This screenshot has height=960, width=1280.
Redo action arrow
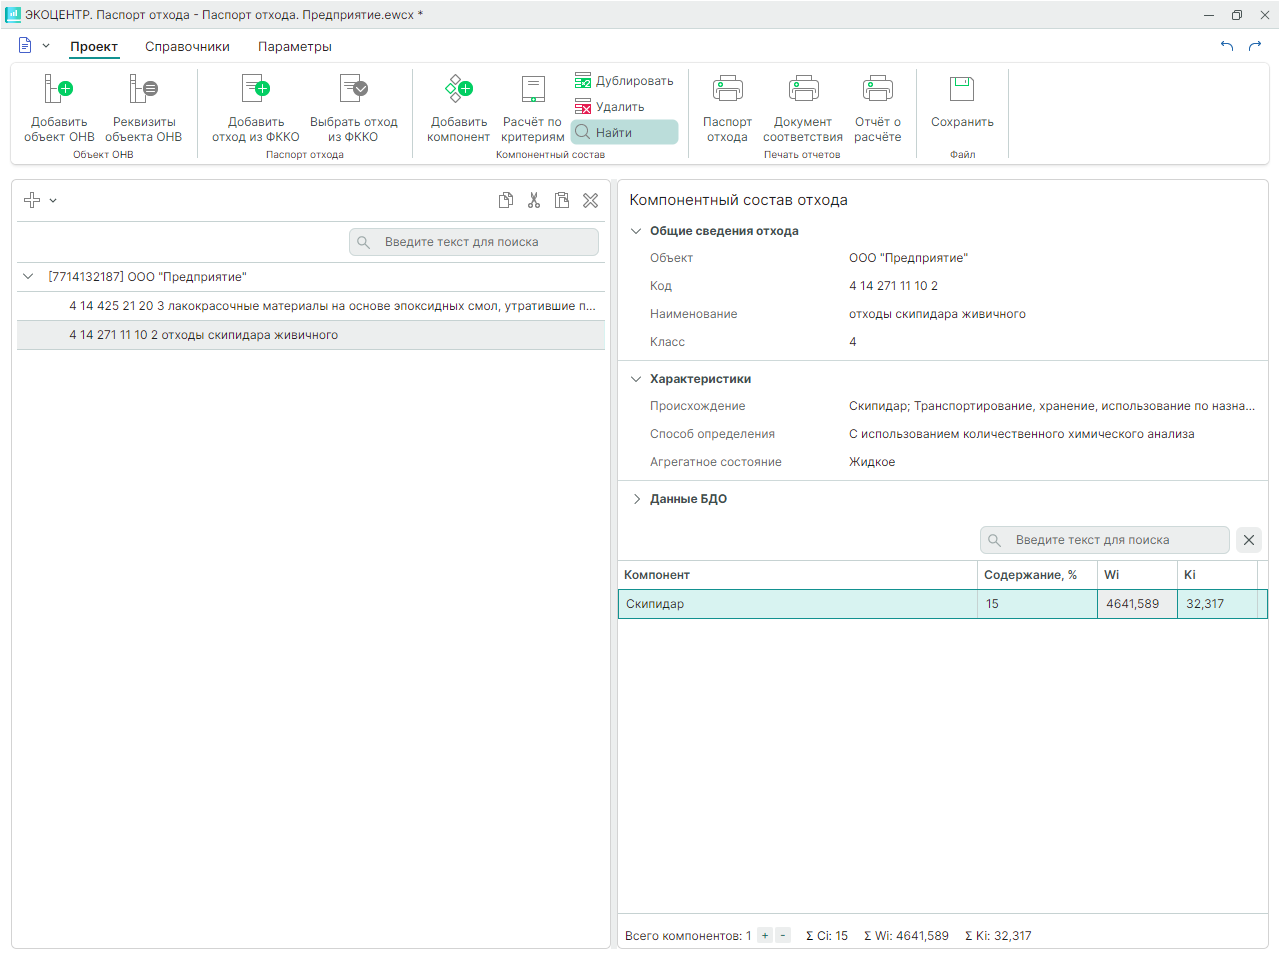tap(1255, 46)
